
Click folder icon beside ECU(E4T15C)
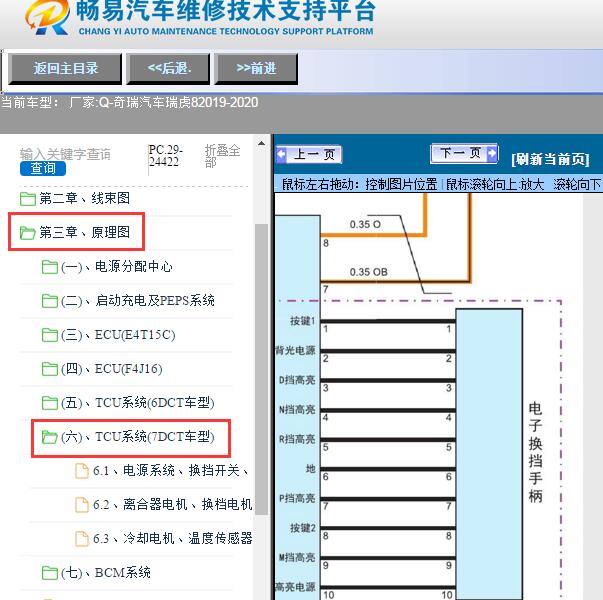click(x=50, y=335)
